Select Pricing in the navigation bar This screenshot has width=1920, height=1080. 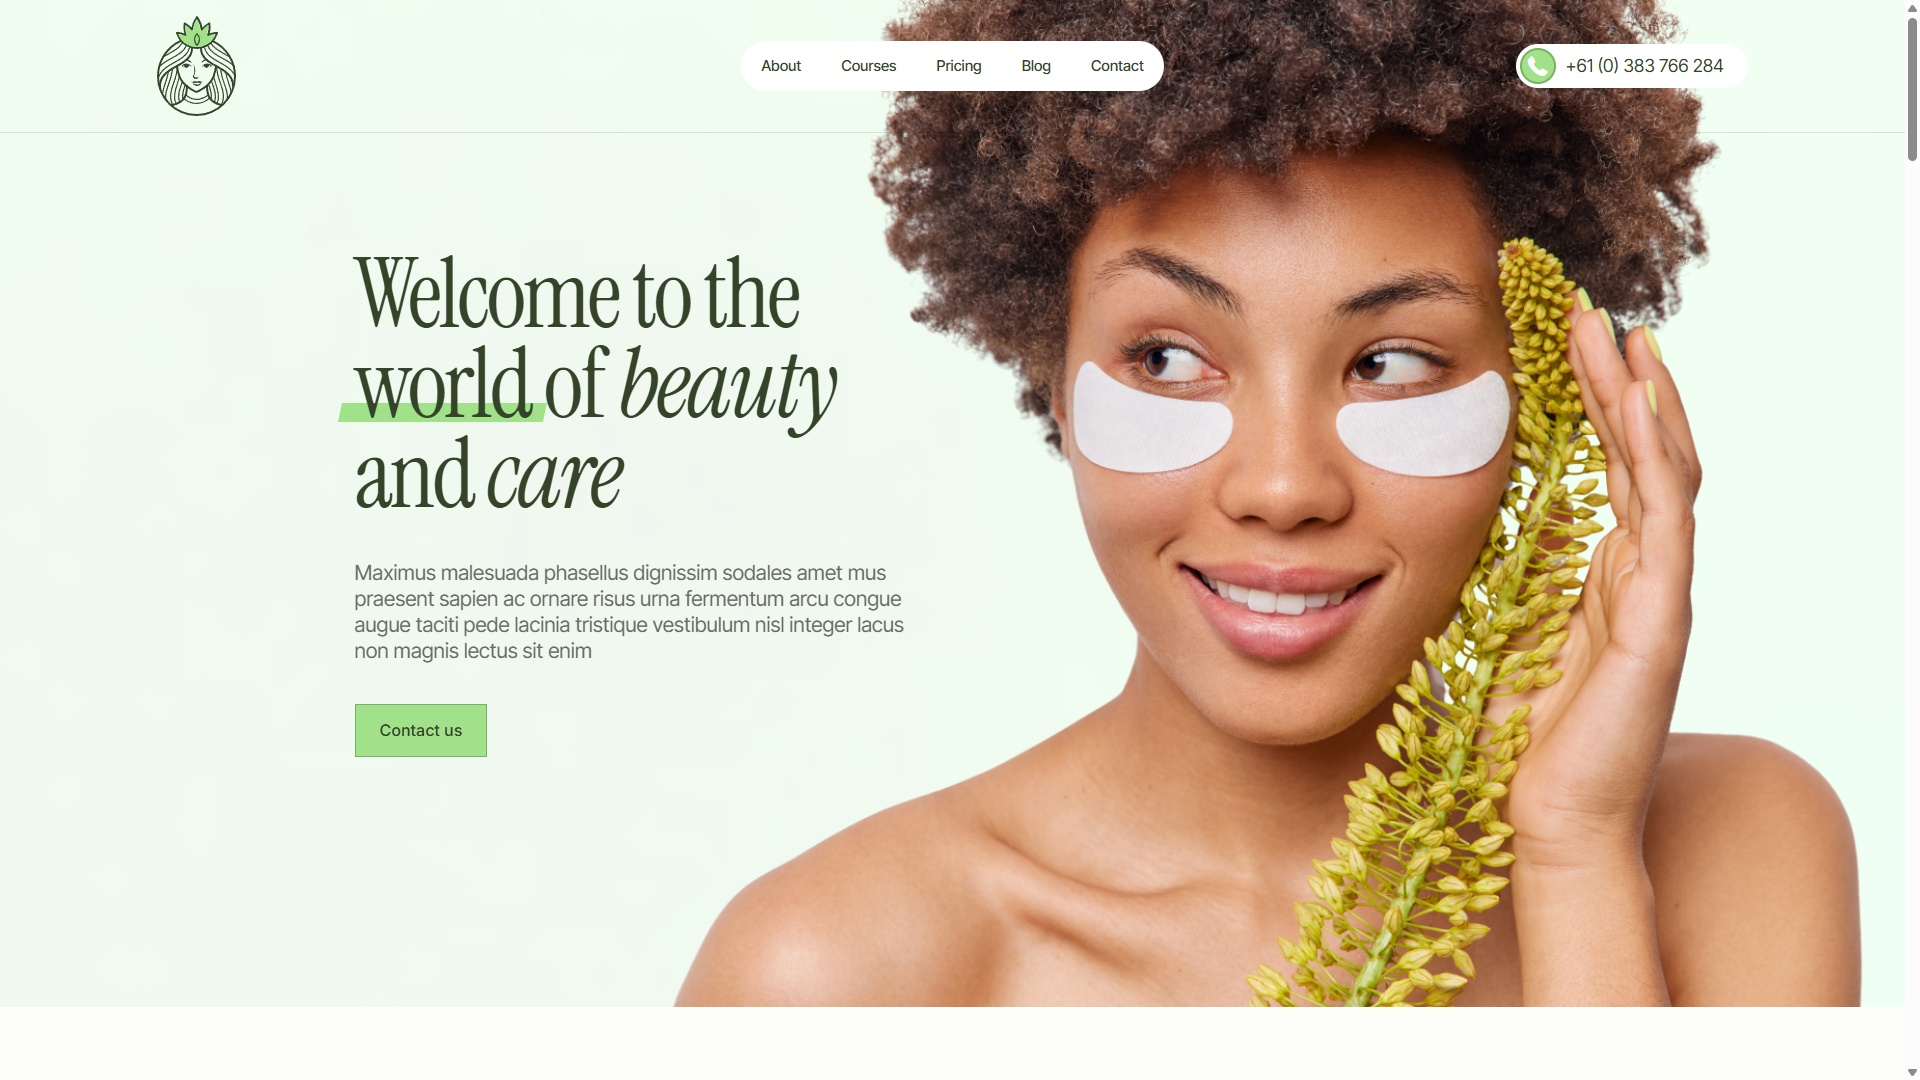tap(959, 66)
